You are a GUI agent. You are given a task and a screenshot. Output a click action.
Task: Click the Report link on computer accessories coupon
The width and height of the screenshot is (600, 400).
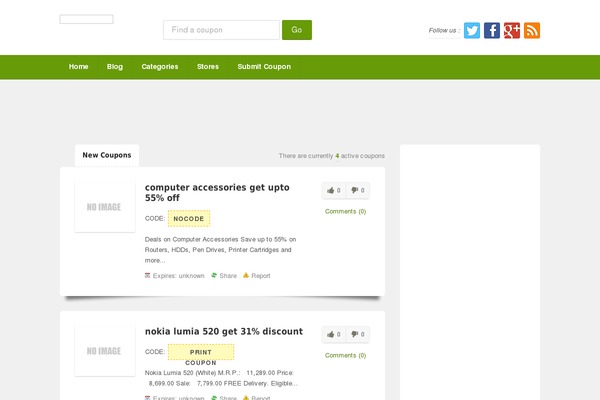pos(261,276)
